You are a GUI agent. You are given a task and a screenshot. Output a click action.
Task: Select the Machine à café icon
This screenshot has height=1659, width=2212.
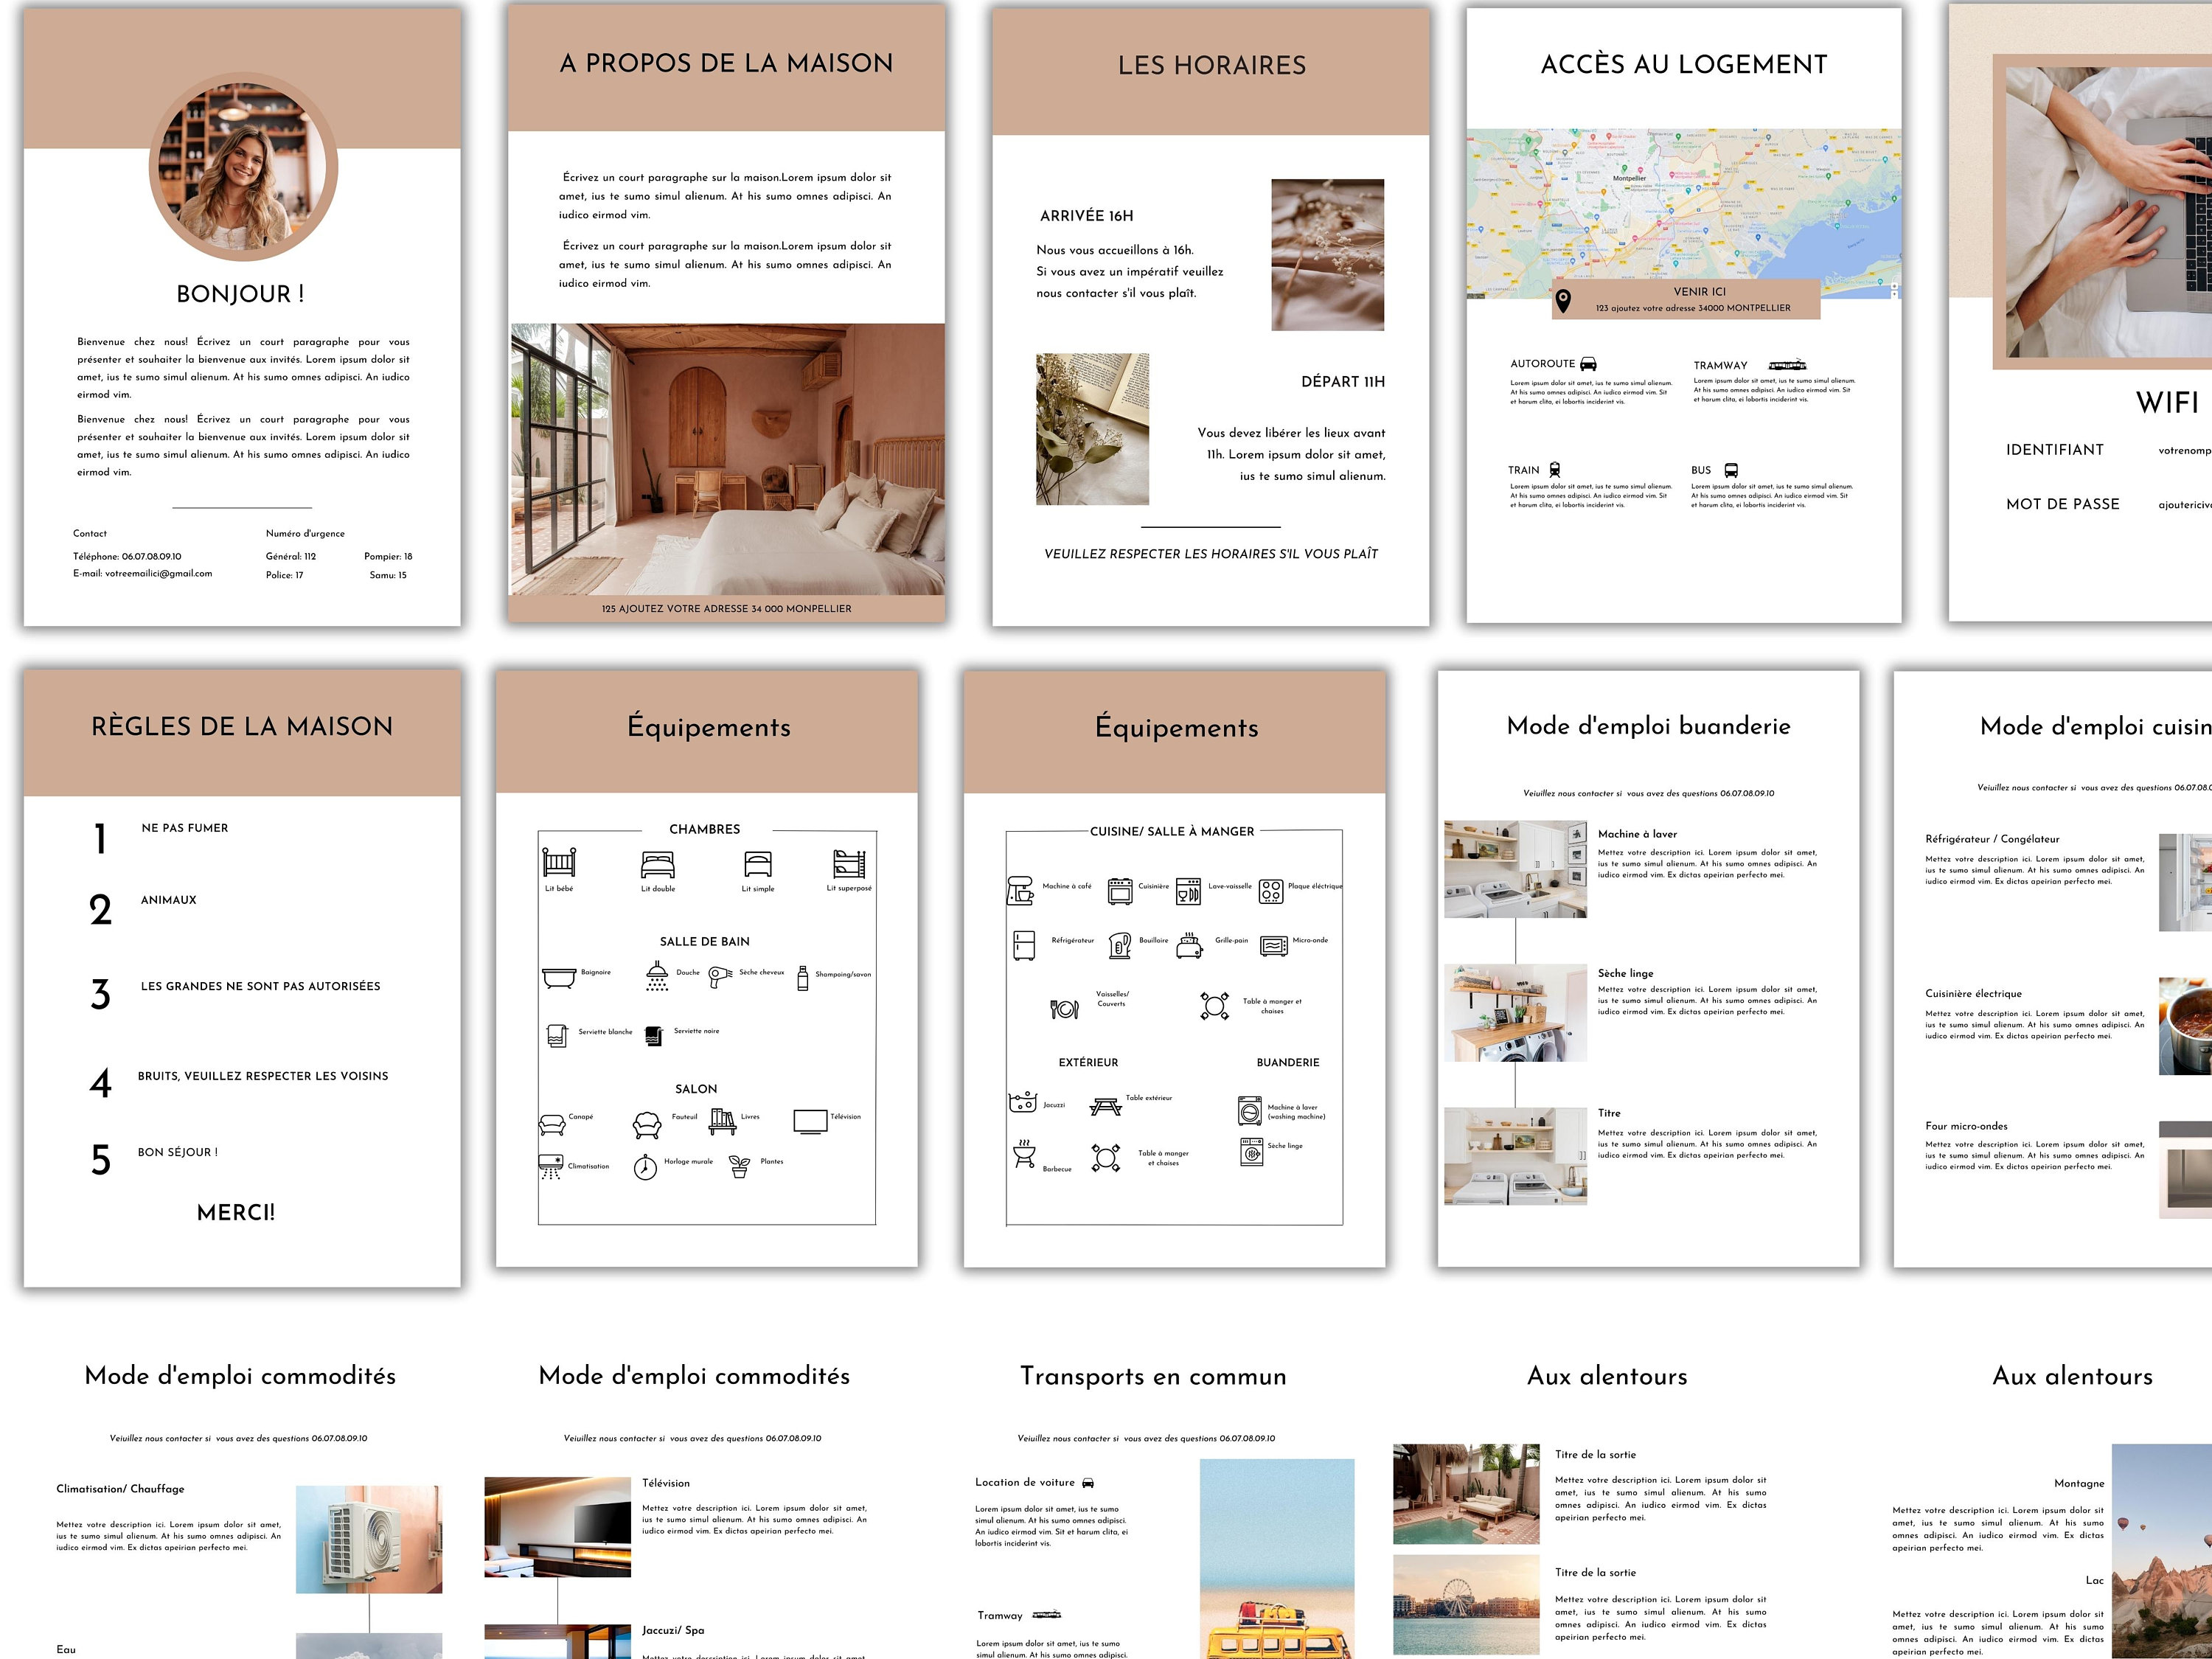tap(1020, 890)
